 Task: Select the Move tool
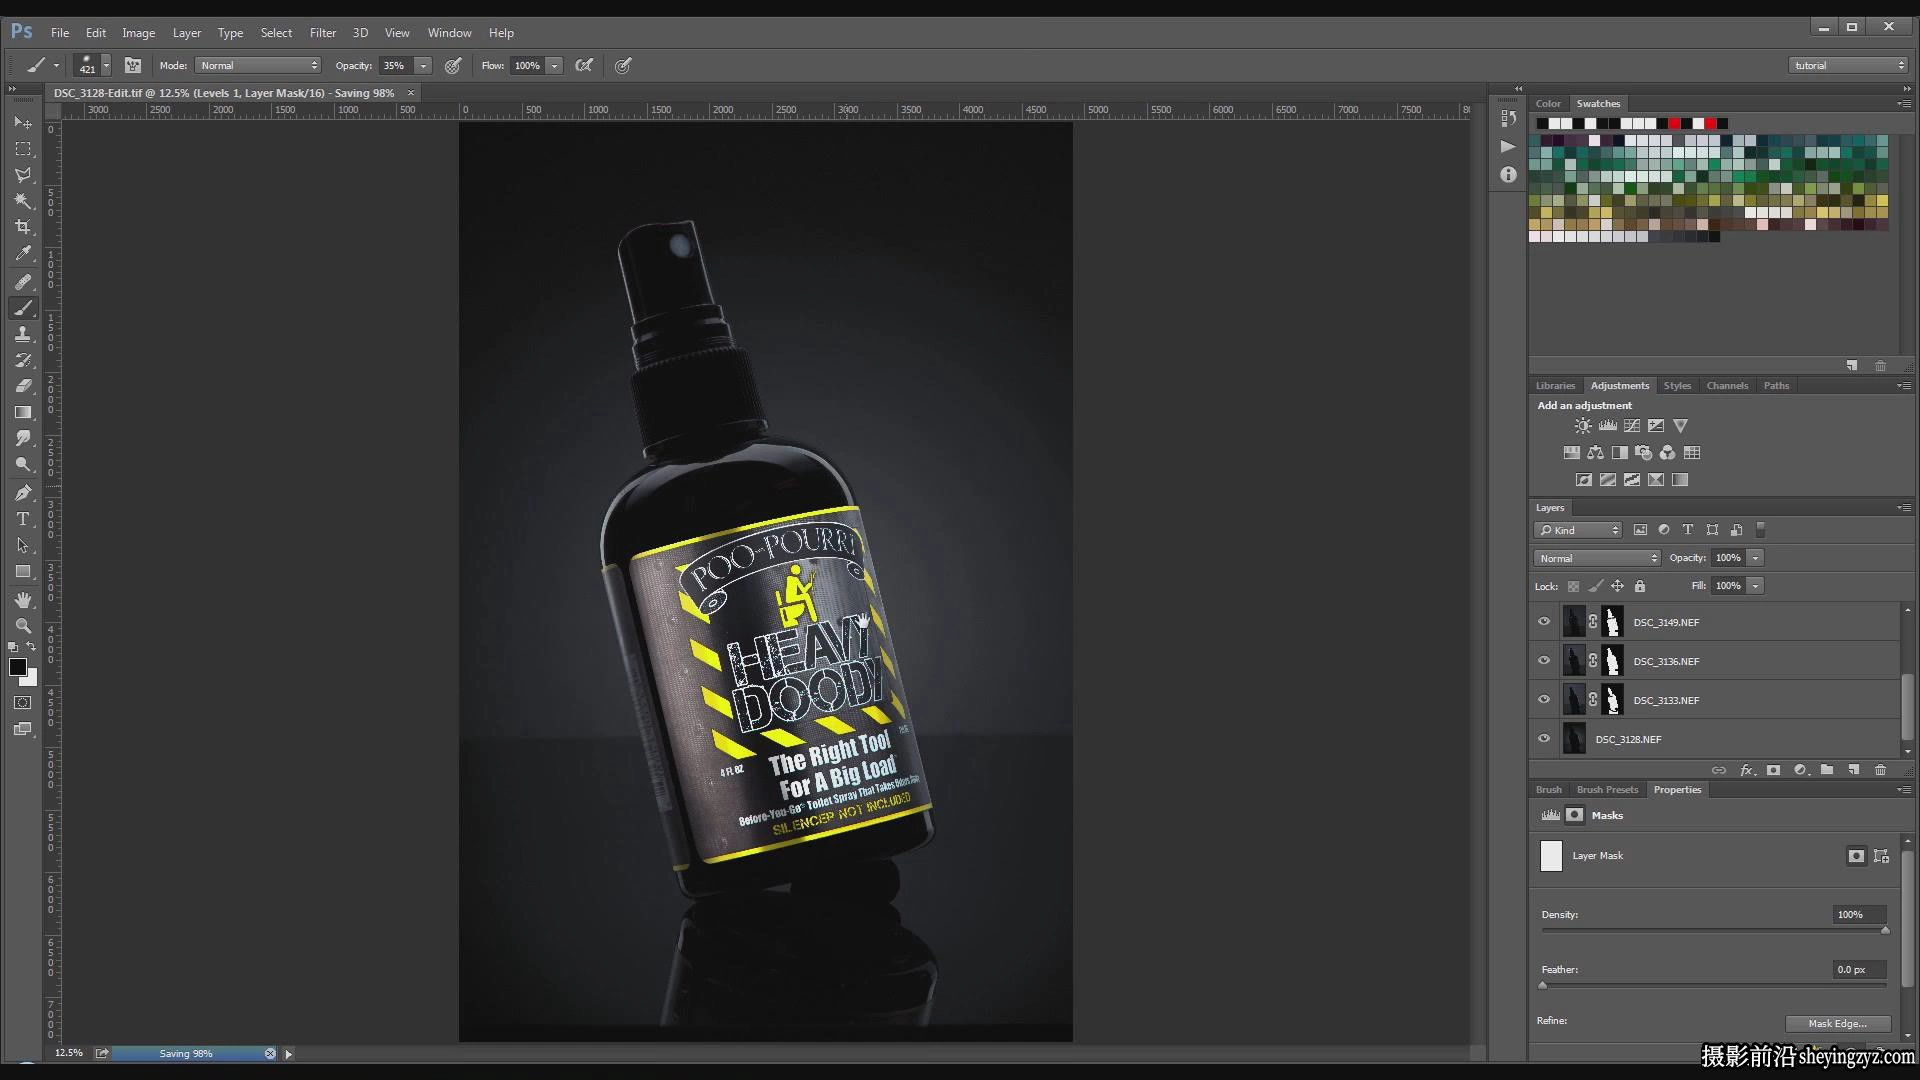tap(23, 122)
